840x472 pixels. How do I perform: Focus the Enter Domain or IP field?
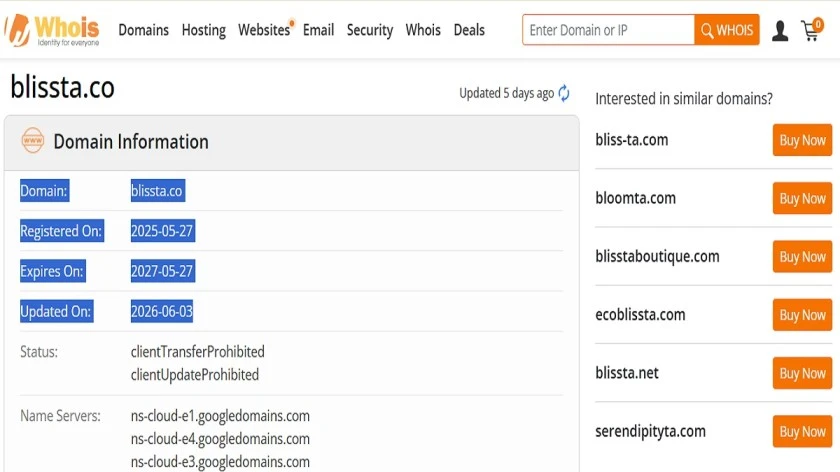tap(608, 30)
